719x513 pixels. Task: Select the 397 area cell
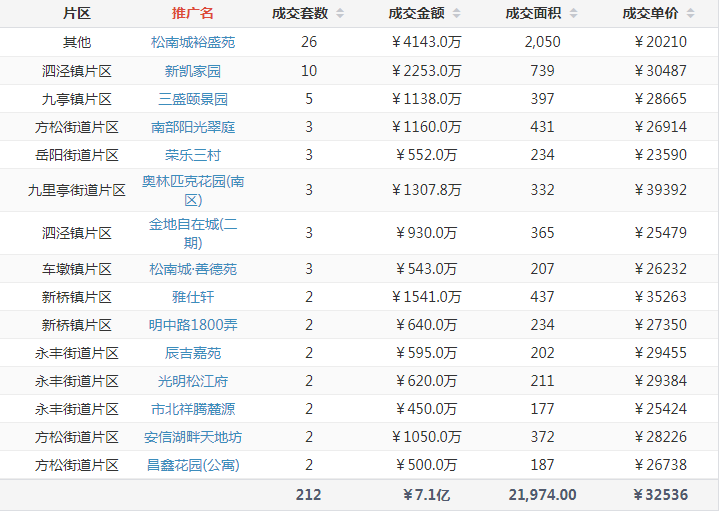pos(542,99)
